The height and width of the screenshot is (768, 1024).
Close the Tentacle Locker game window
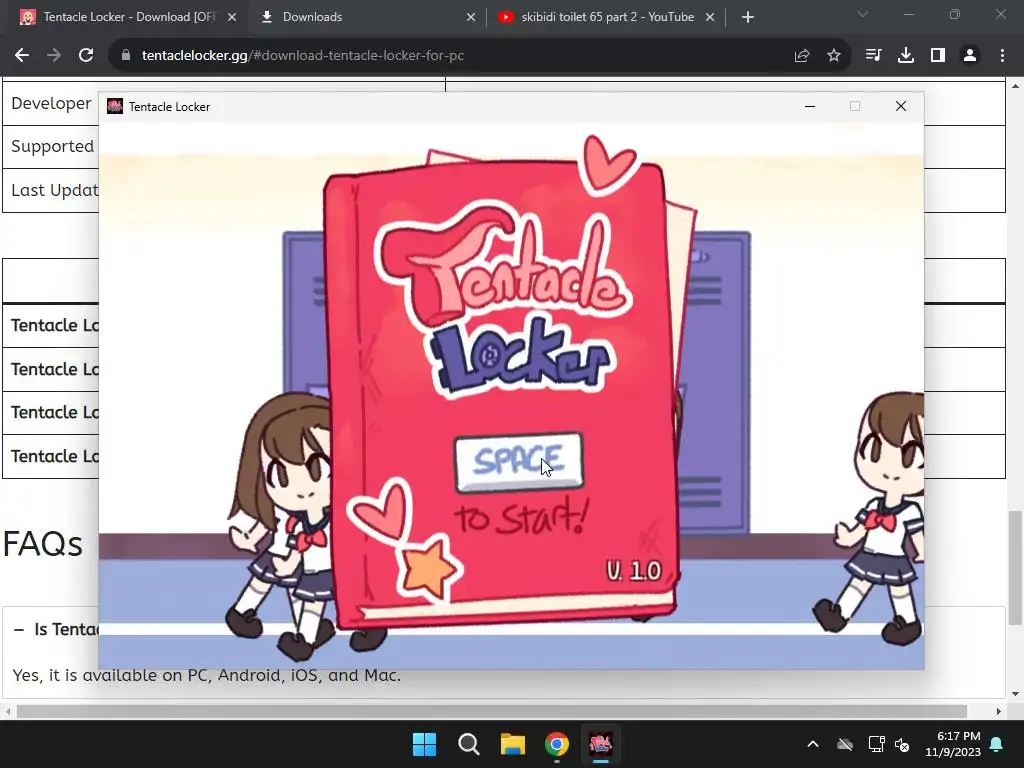[x=901, y=106]
